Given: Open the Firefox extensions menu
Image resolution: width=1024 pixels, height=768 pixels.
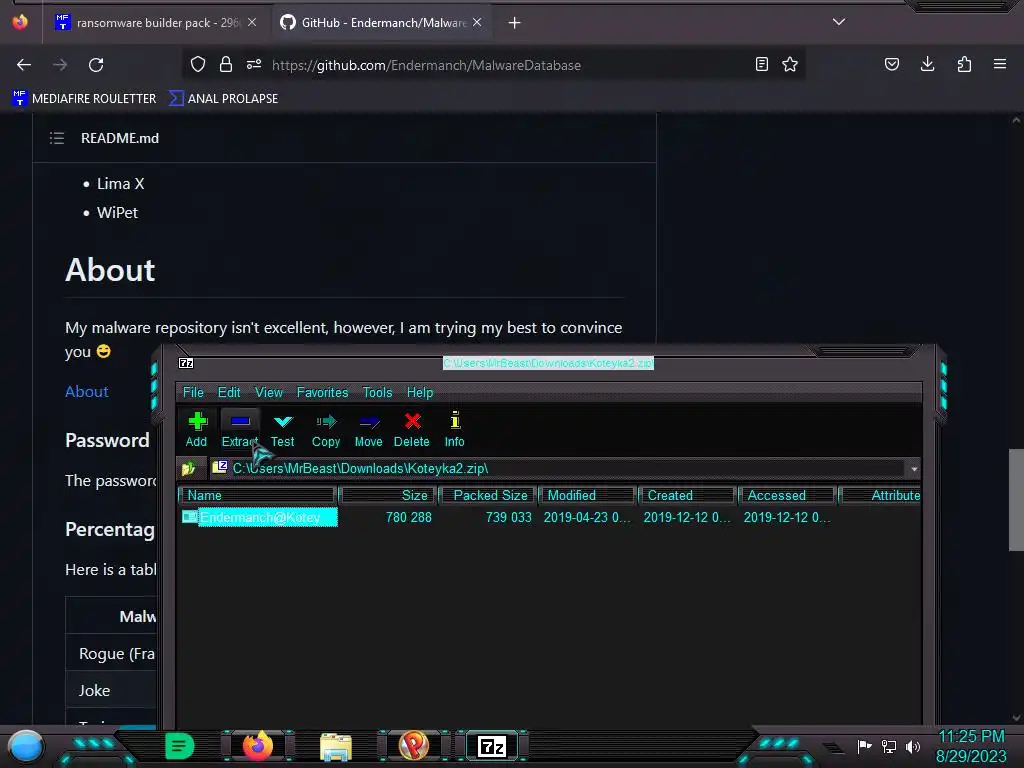Looking at the screenshot, I should tap(964, 64).
